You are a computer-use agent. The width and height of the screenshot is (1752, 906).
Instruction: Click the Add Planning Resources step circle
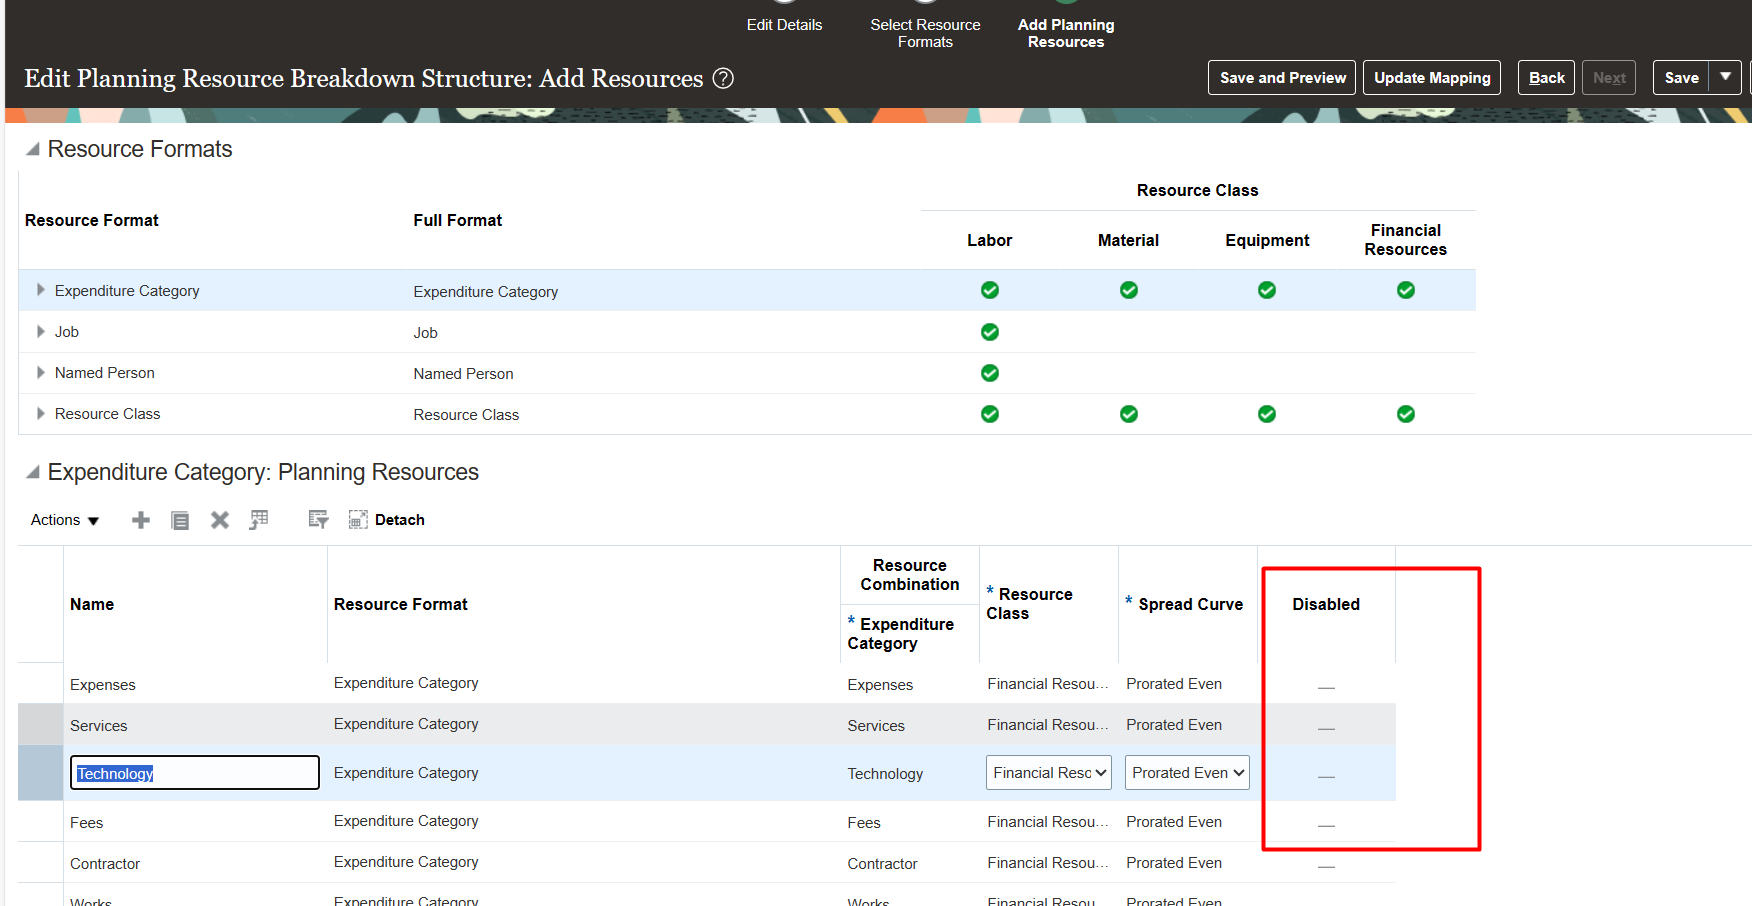1065,2
